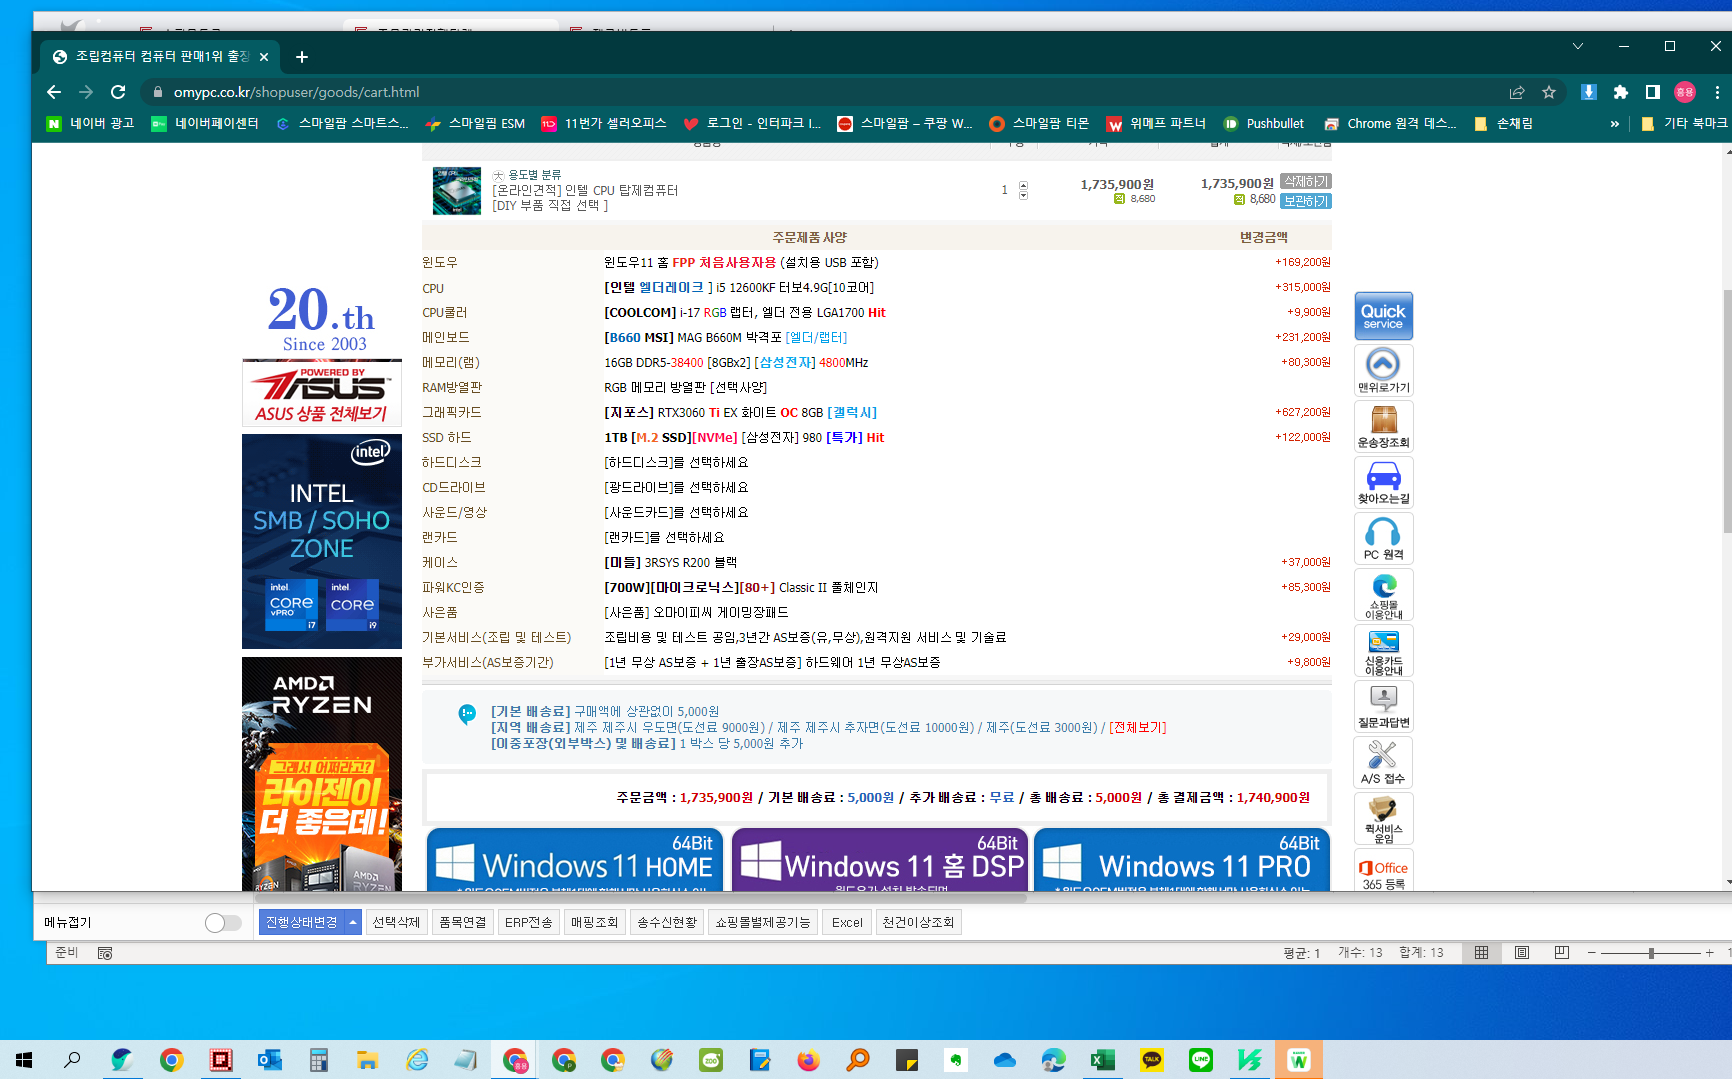1732x1079 pixels.
Task: Open the Chrome extensions puzzle icon
Action: pos(1621,92)
